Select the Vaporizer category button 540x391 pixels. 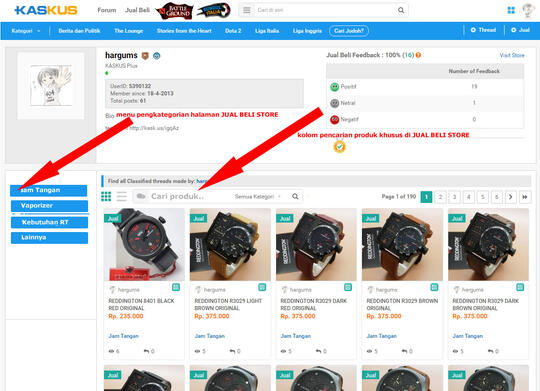(x=49, y=206)
